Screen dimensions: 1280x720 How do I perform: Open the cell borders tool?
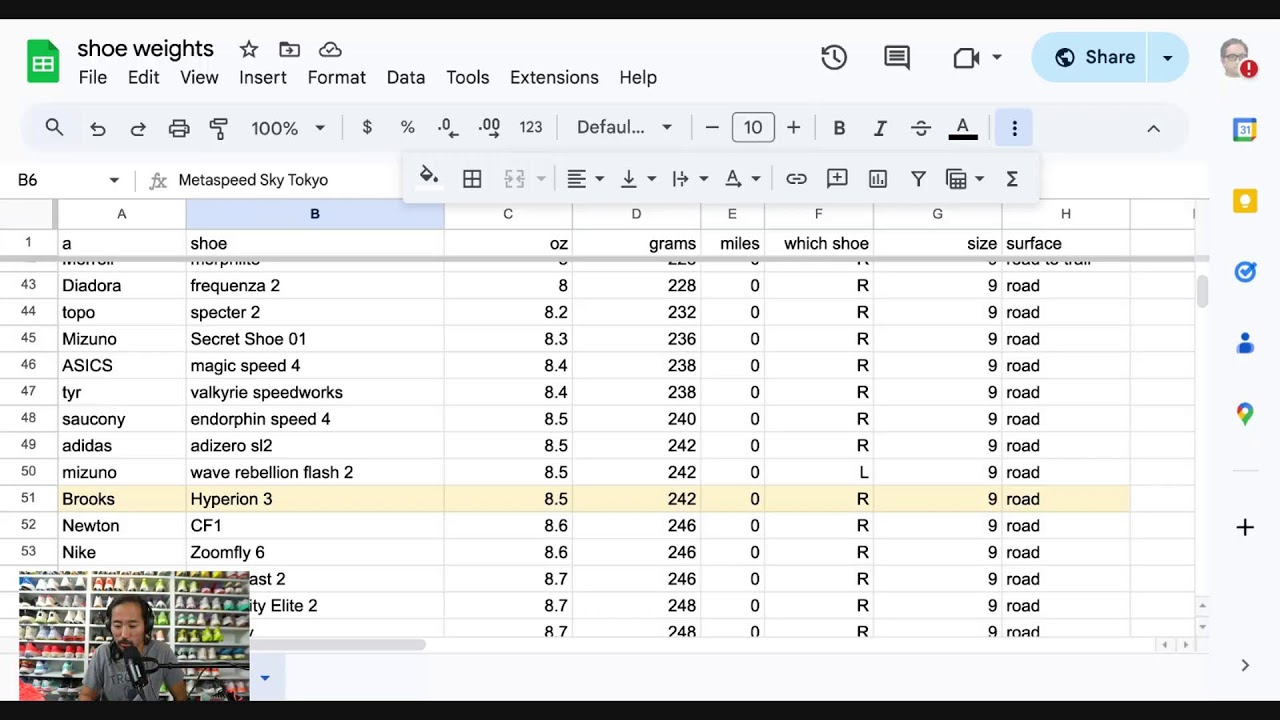pyautogui.click(x=472, y=179)
